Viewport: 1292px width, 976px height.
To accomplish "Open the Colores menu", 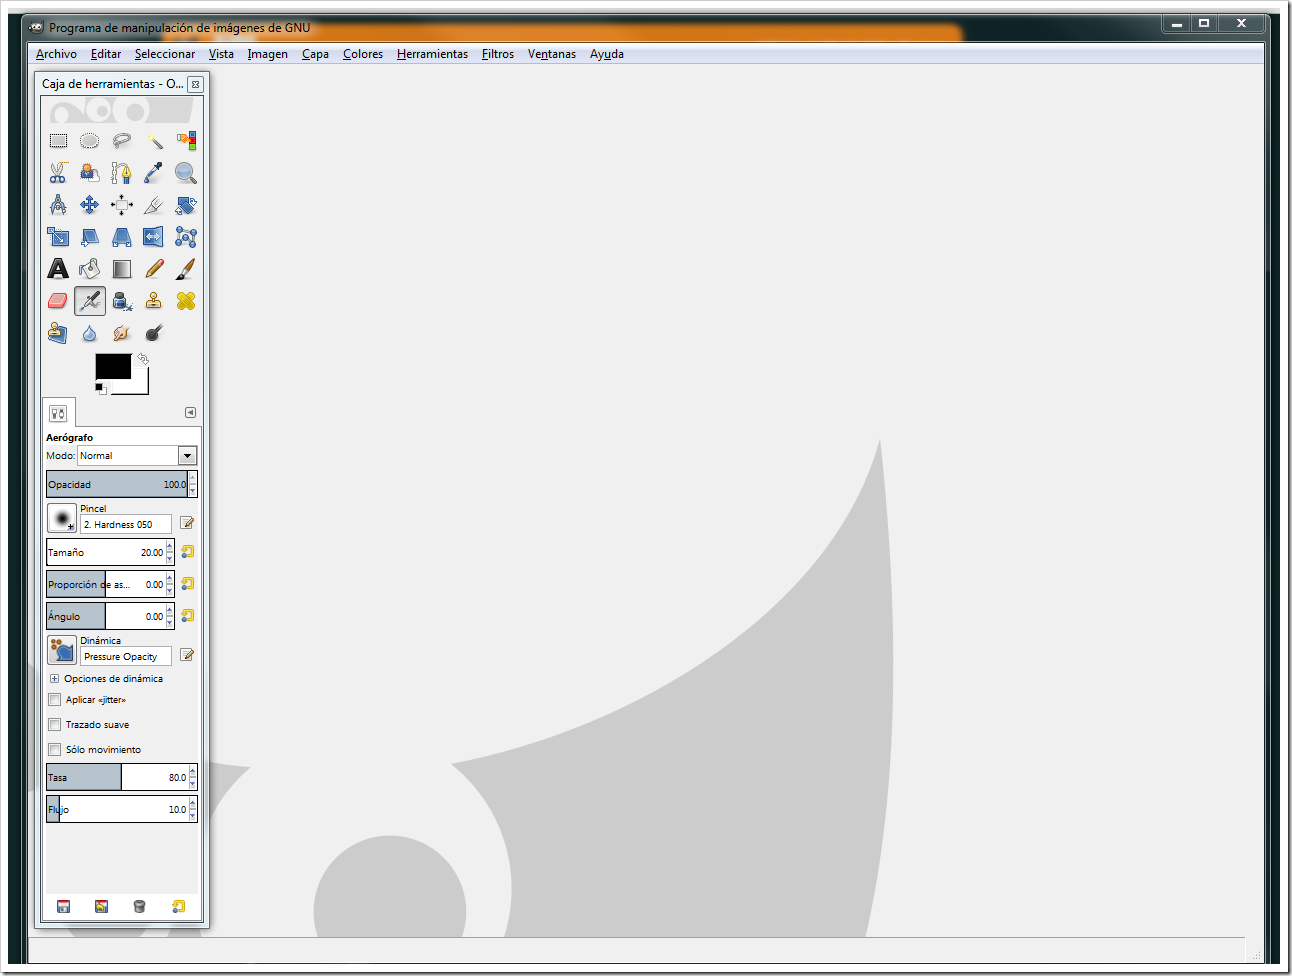I will pyautogui.click(x=363, y=54).
